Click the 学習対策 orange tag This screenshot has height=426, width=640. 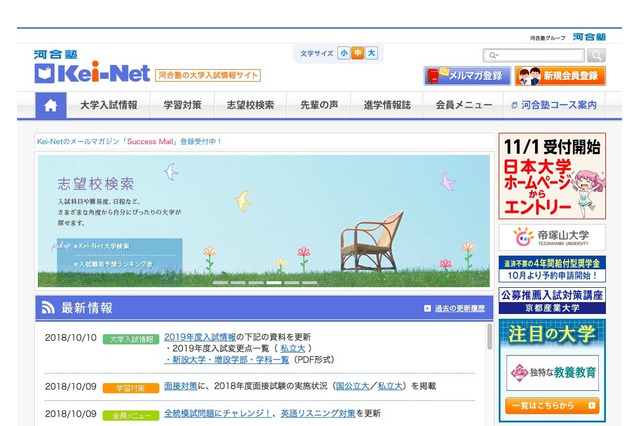131,388
